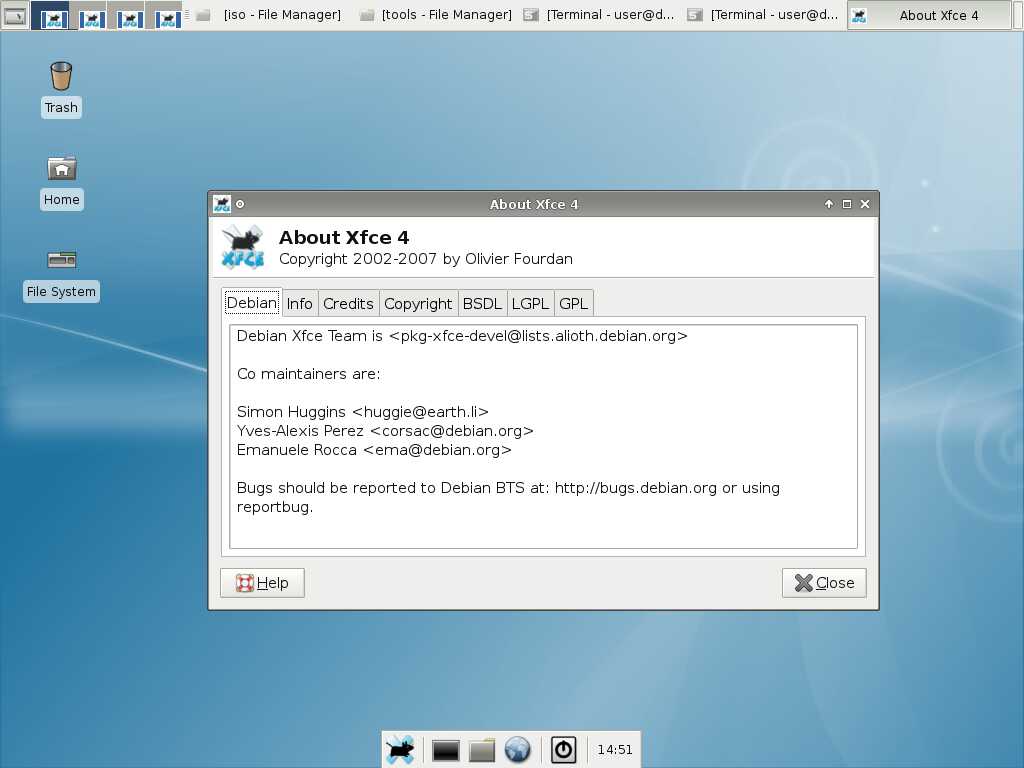Click the line 'Emanuele Rocca <ema@debian.org>'

click(374, 450)
